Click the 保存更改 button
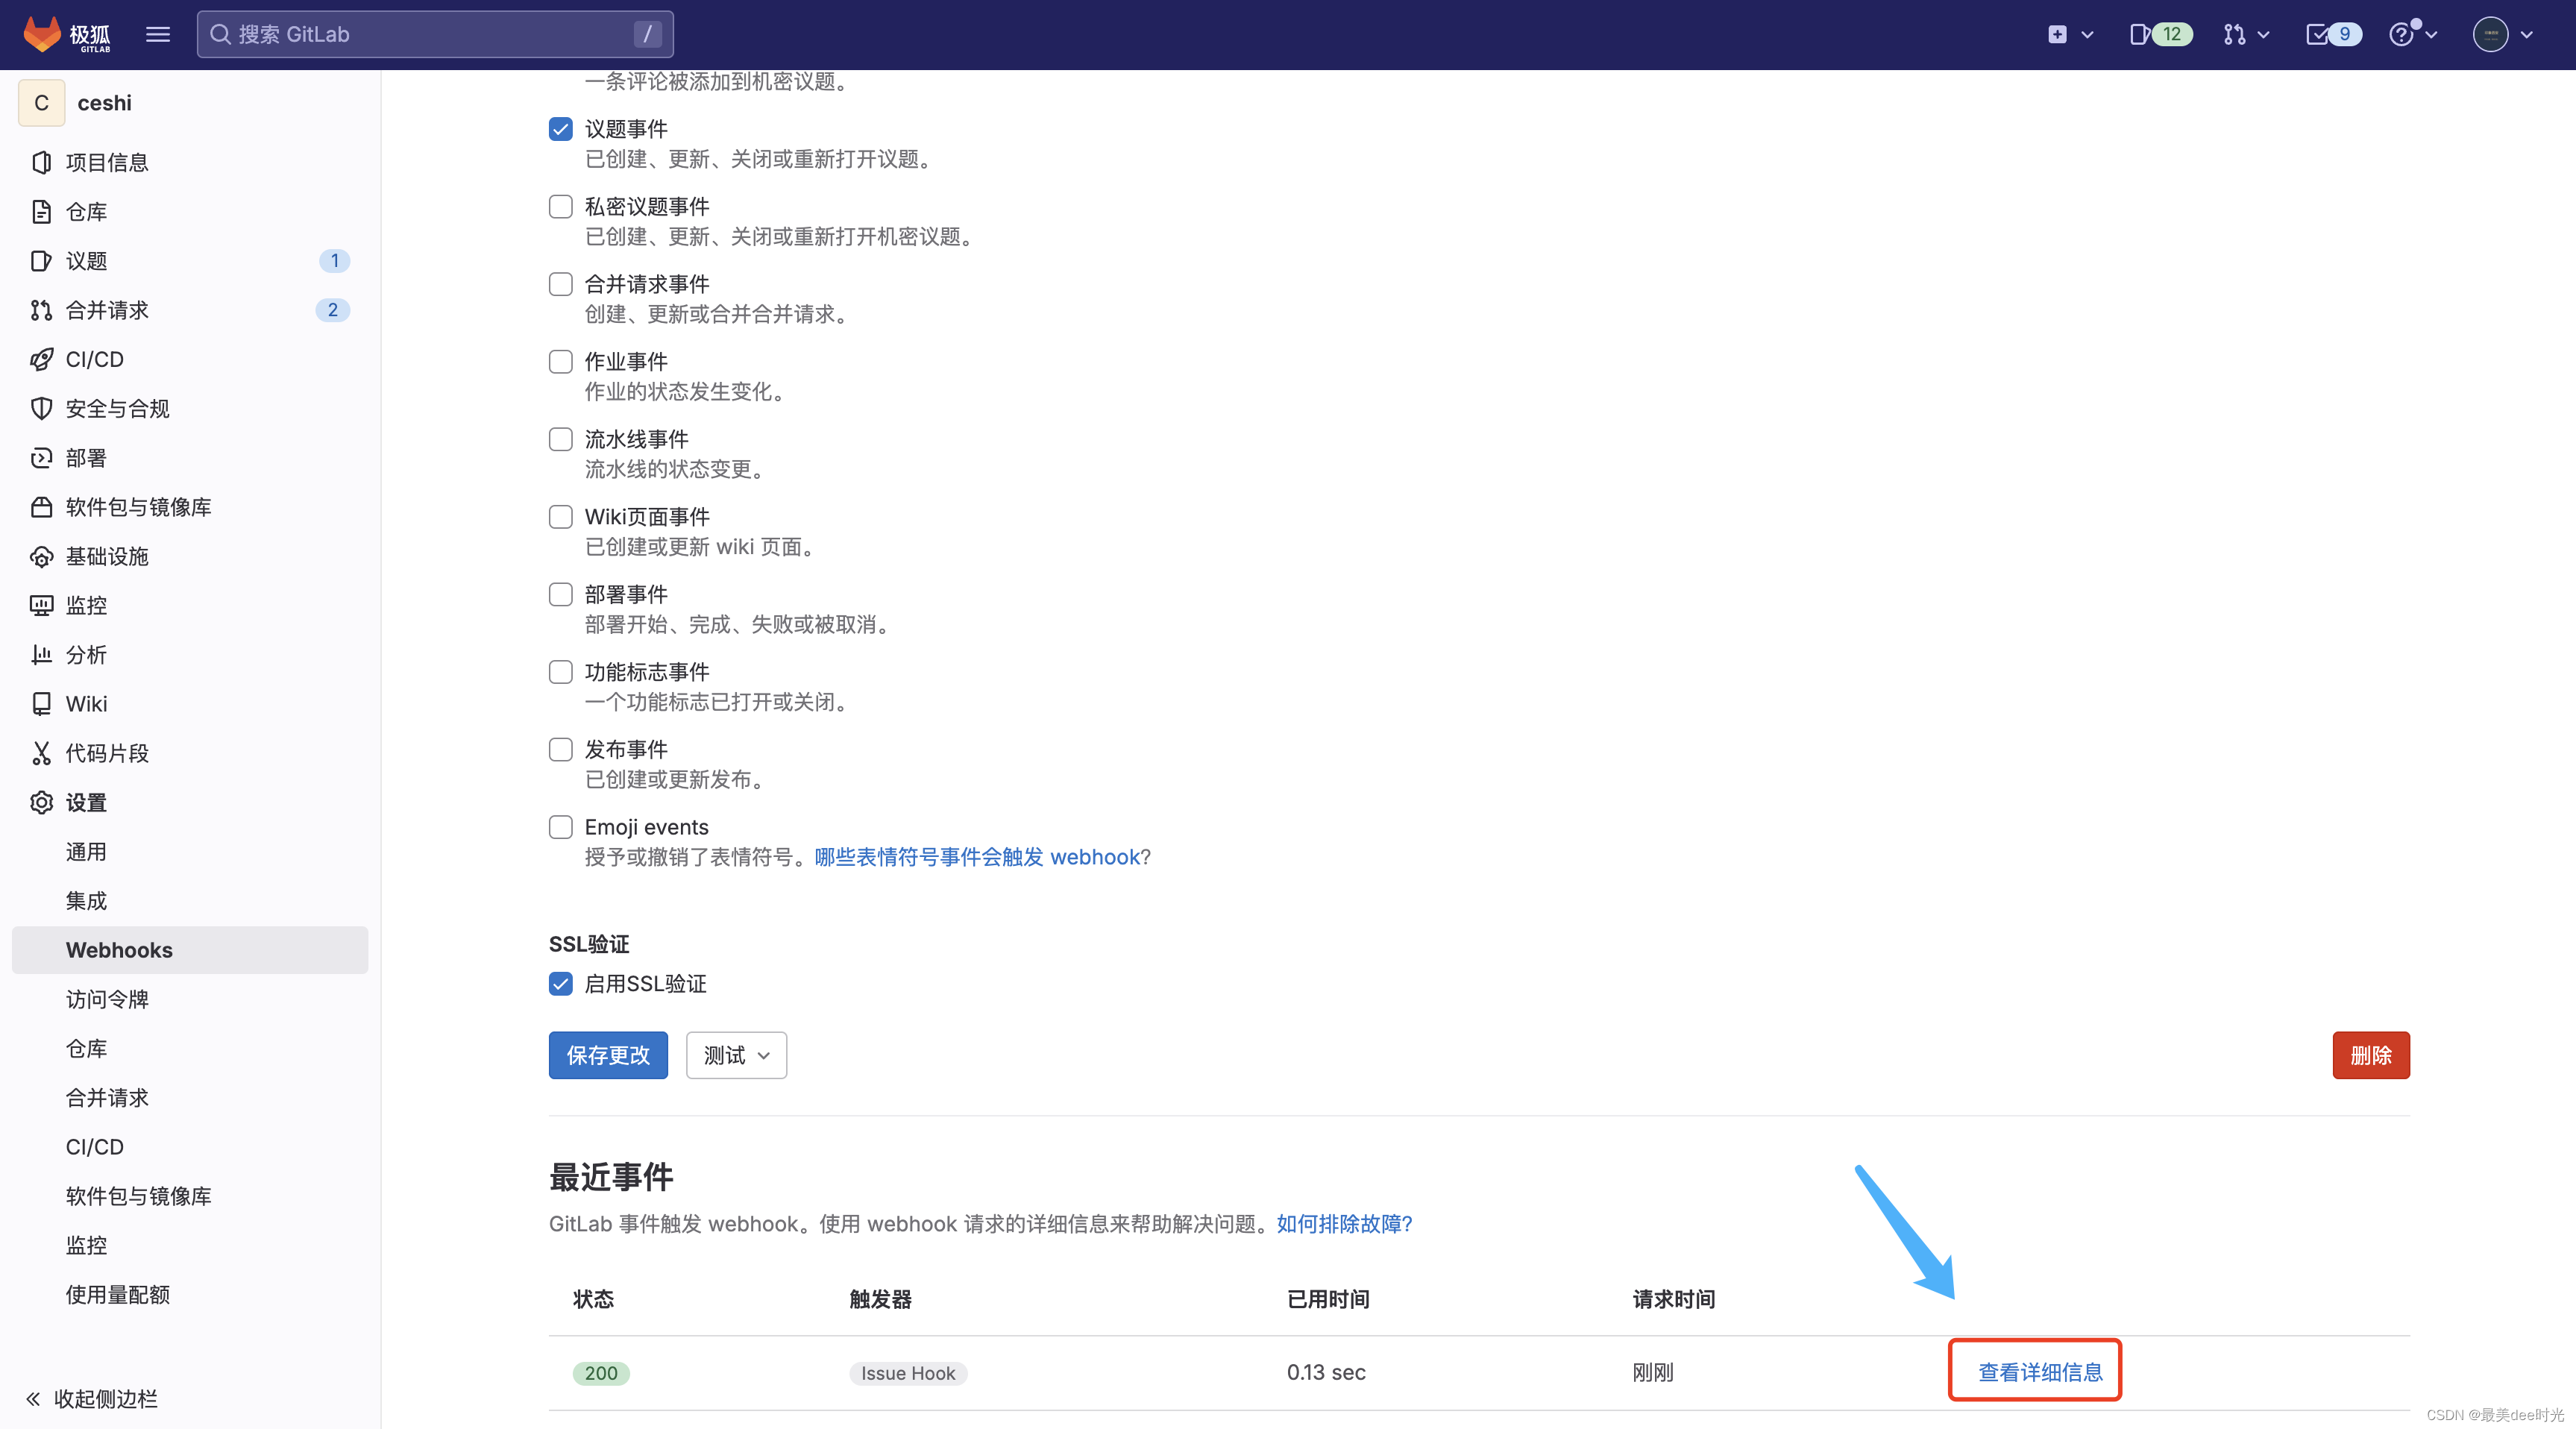The width and height of the screenshot is (2576, 1429). point(608,1055)
